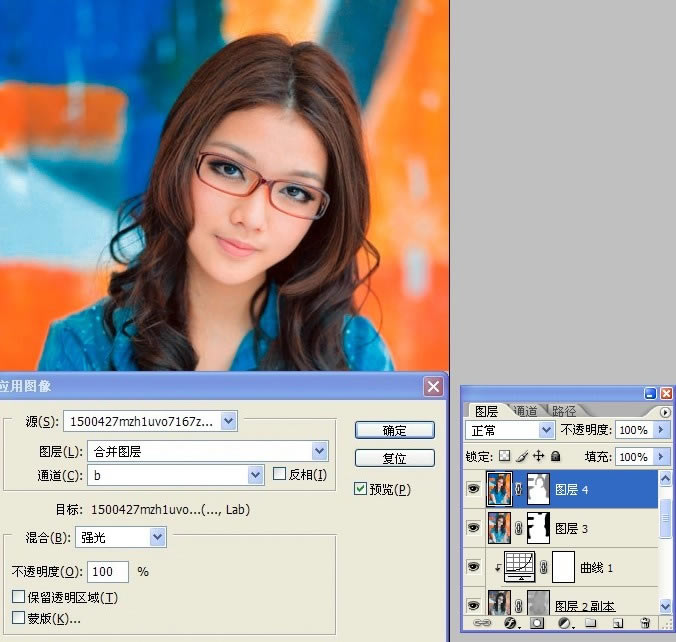The image size is (676, 642).
Task: Click the 复位 button
Action: click(394, 458)
